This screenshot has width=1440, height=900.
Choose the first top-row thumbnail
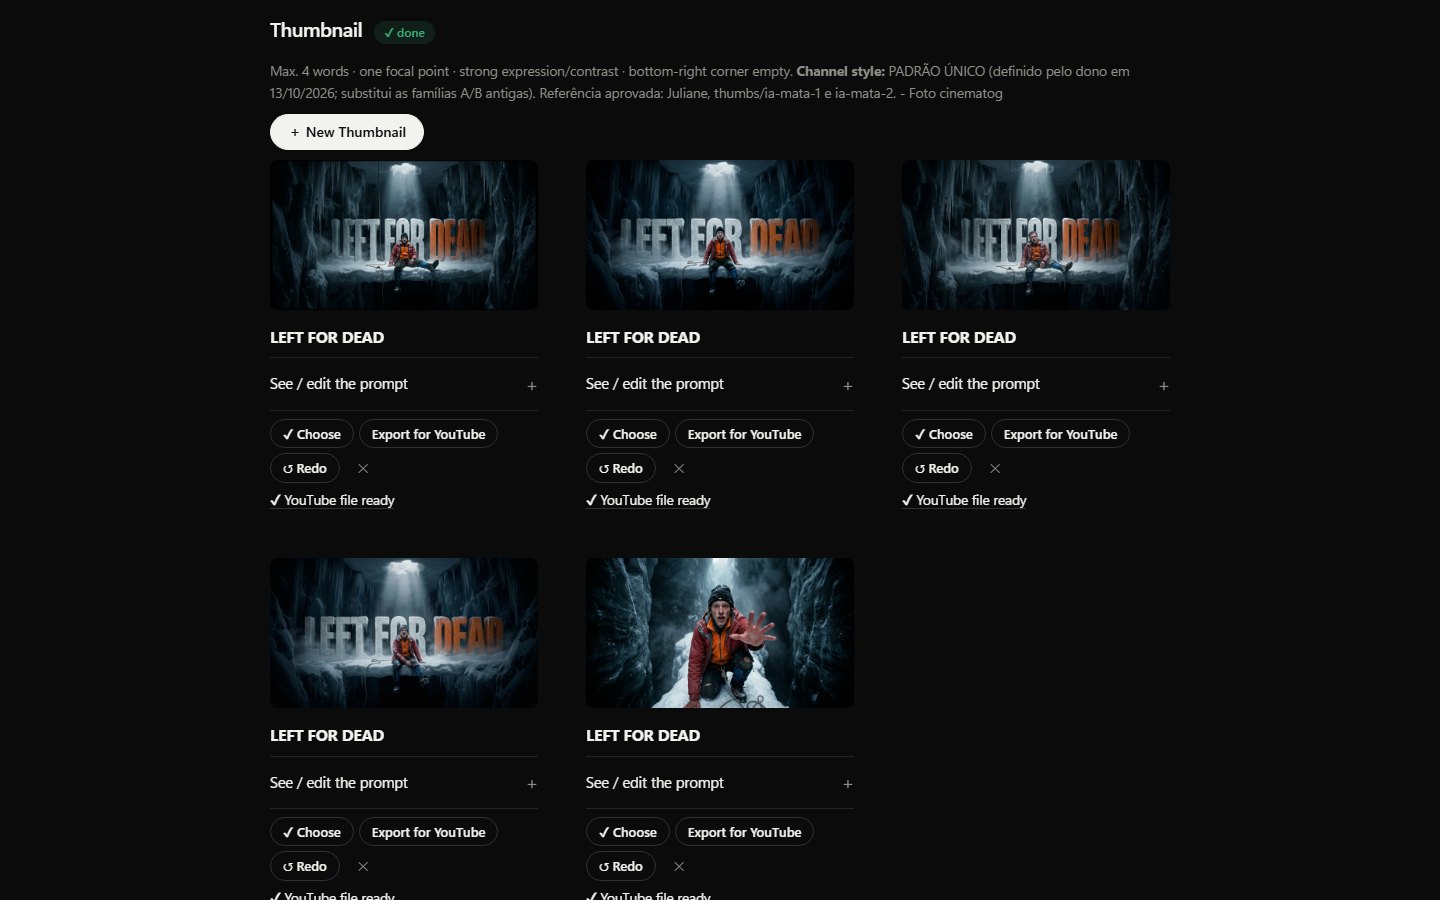tap(312, 434)
